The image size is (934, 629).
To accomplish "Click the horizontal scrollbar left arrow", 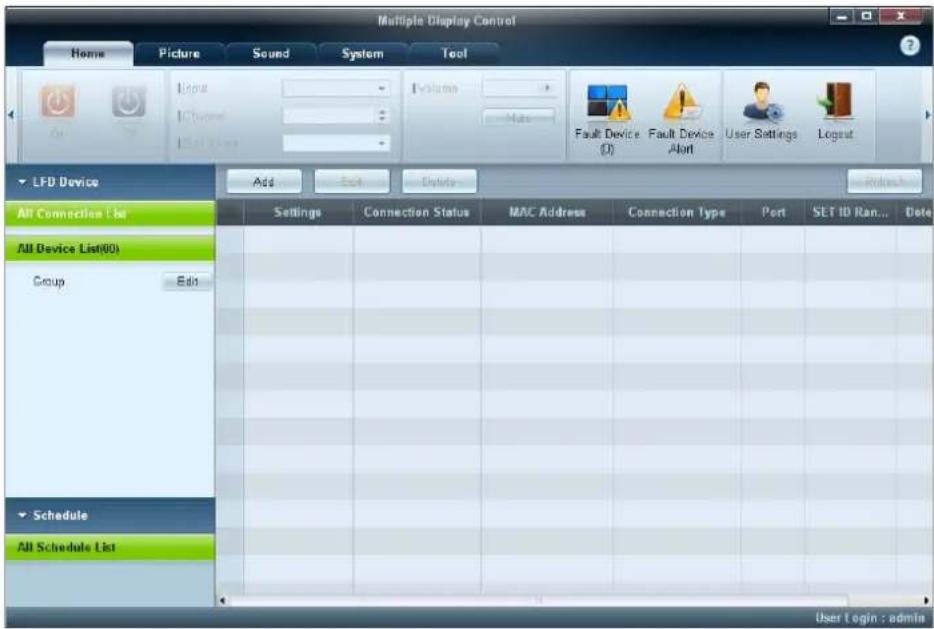I will point(223,600).
